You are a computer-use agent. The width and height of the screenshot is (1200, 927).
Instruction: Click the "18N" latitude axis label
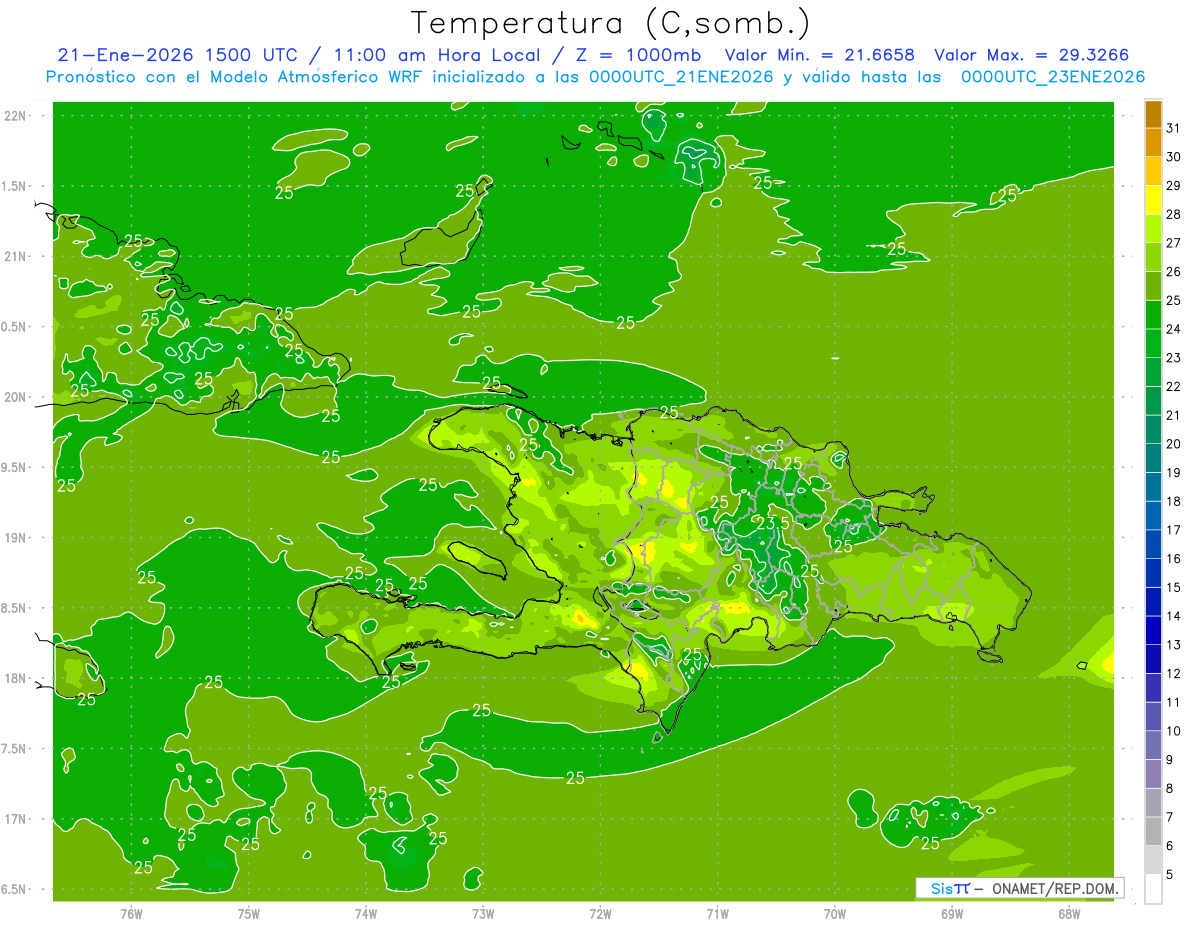pyautogui.click(x=16, y=678)
